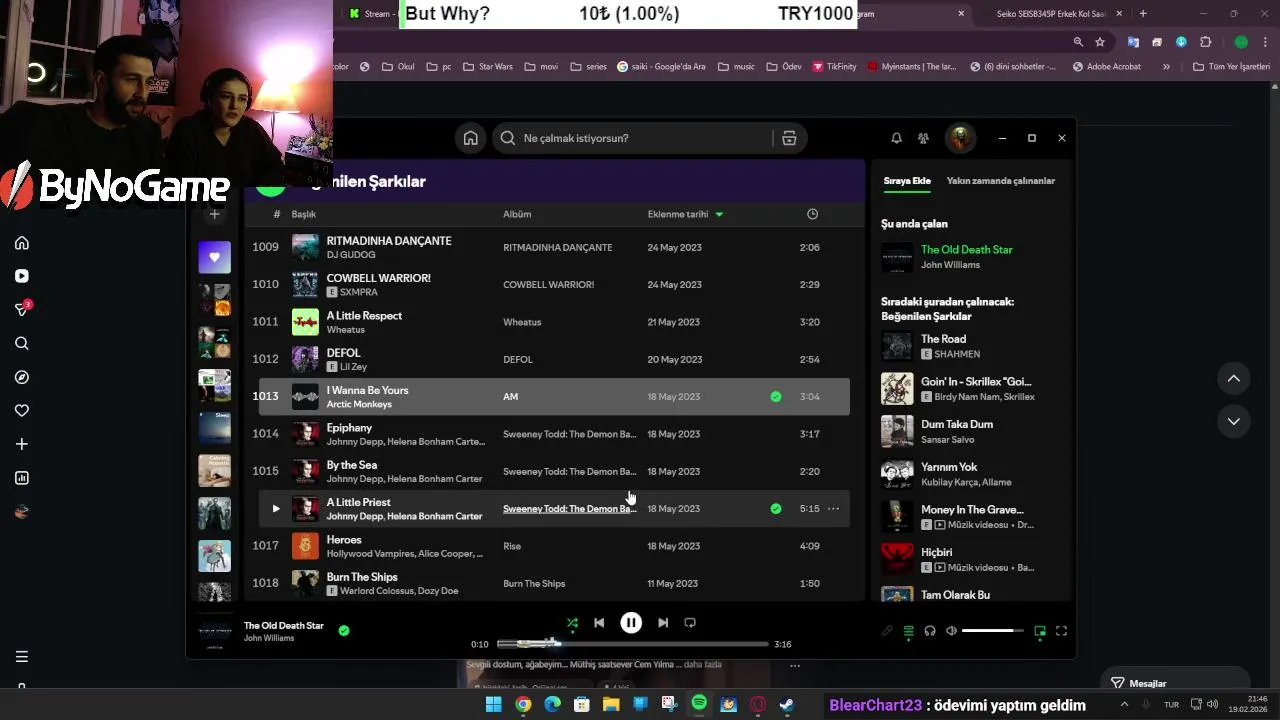
Task: Play the A Little Priest row
Action: point(276,508)
